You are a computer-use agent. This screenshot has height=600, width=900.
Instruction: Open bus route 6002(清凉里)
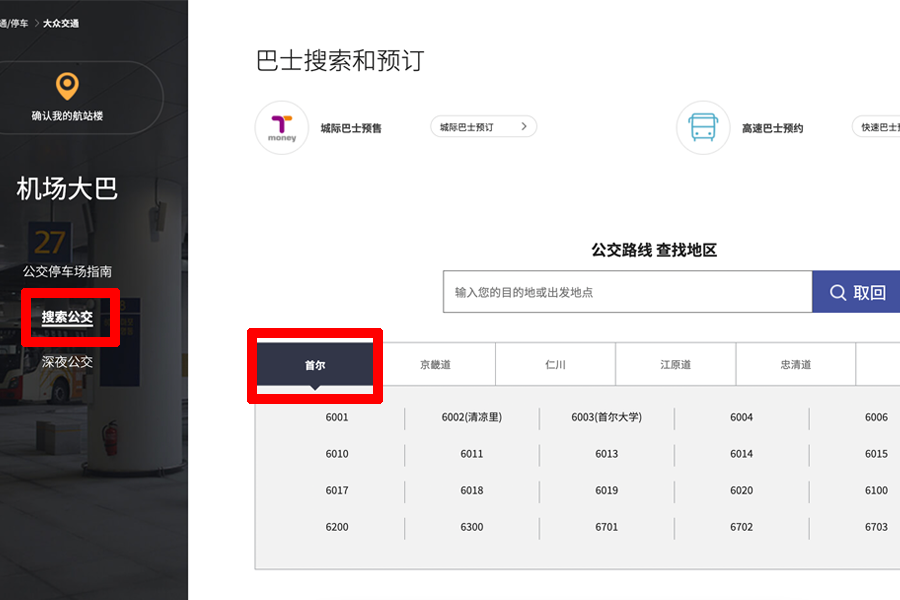tap(471, 417)
